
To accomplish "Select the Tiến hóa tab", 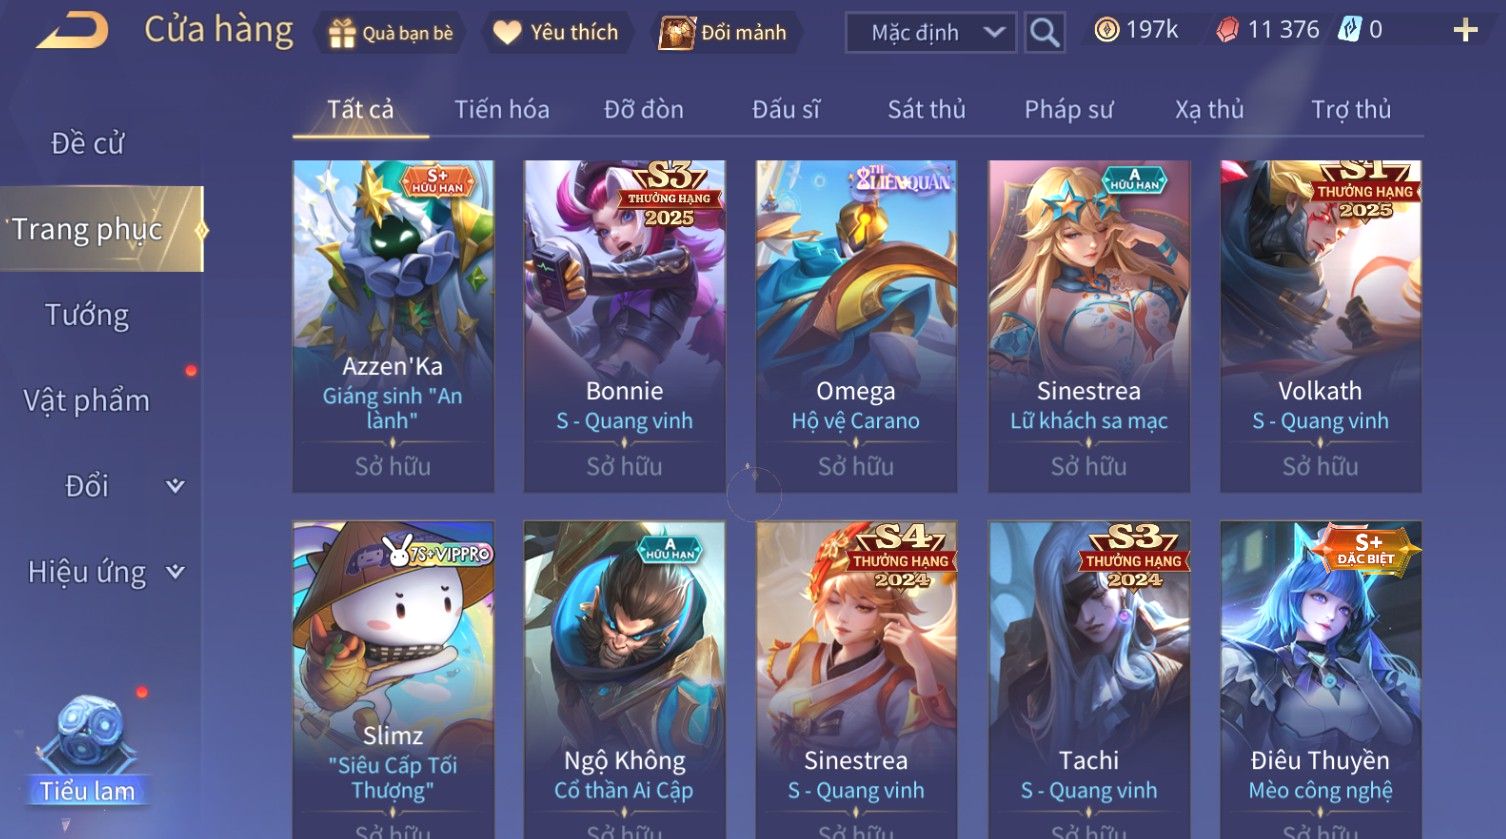I will 501,109.
